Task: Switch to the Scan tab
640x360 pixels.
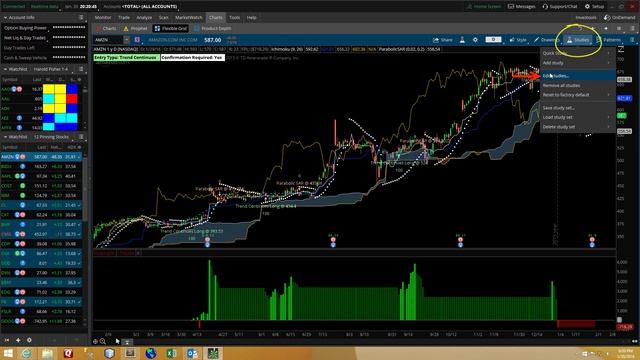Action: 163,18
